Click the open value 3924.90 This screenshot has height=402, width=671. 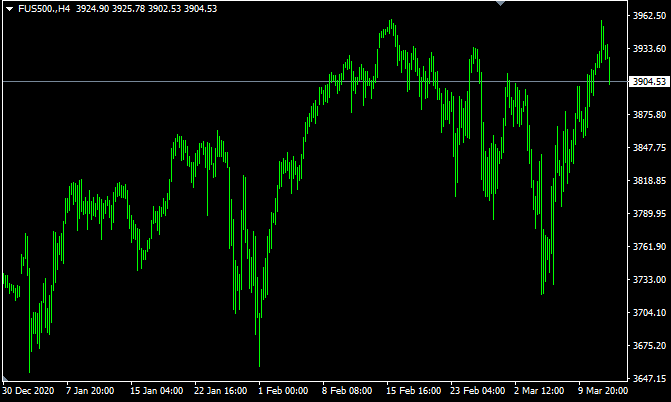[x=92, y=9]
